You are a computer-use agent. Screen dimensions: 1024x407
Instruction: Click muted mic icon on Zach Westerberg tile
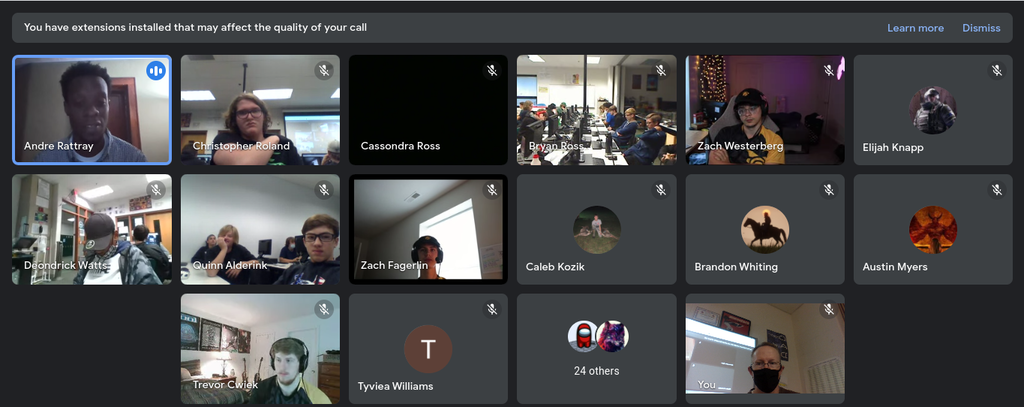829,70
